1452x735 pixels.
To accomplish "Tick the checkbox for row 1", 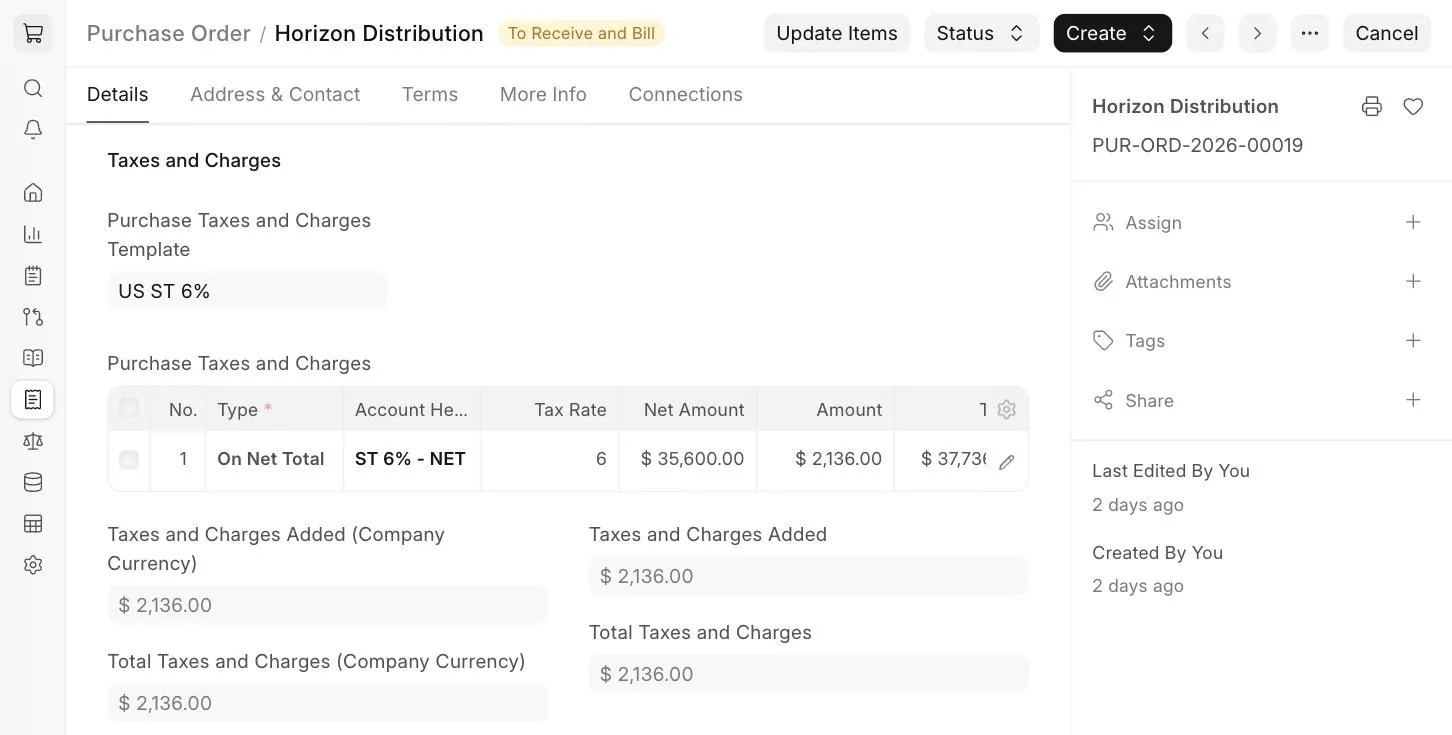I will [x=129, y=460].
